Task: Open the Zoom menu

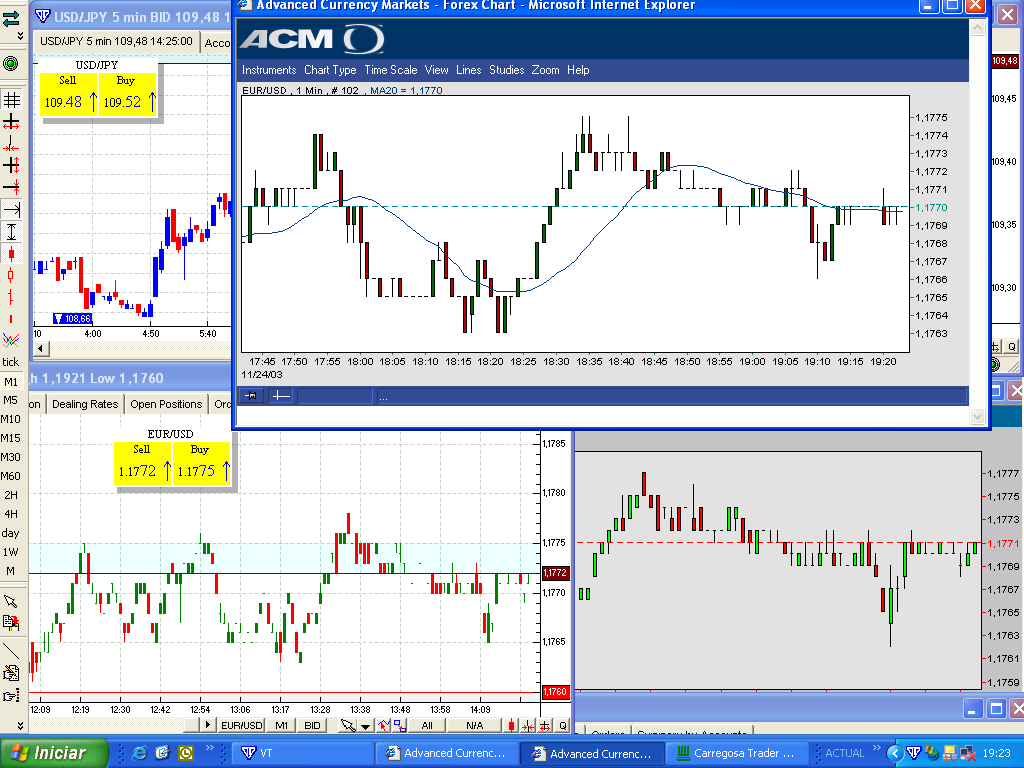Action: click(545, 70)
